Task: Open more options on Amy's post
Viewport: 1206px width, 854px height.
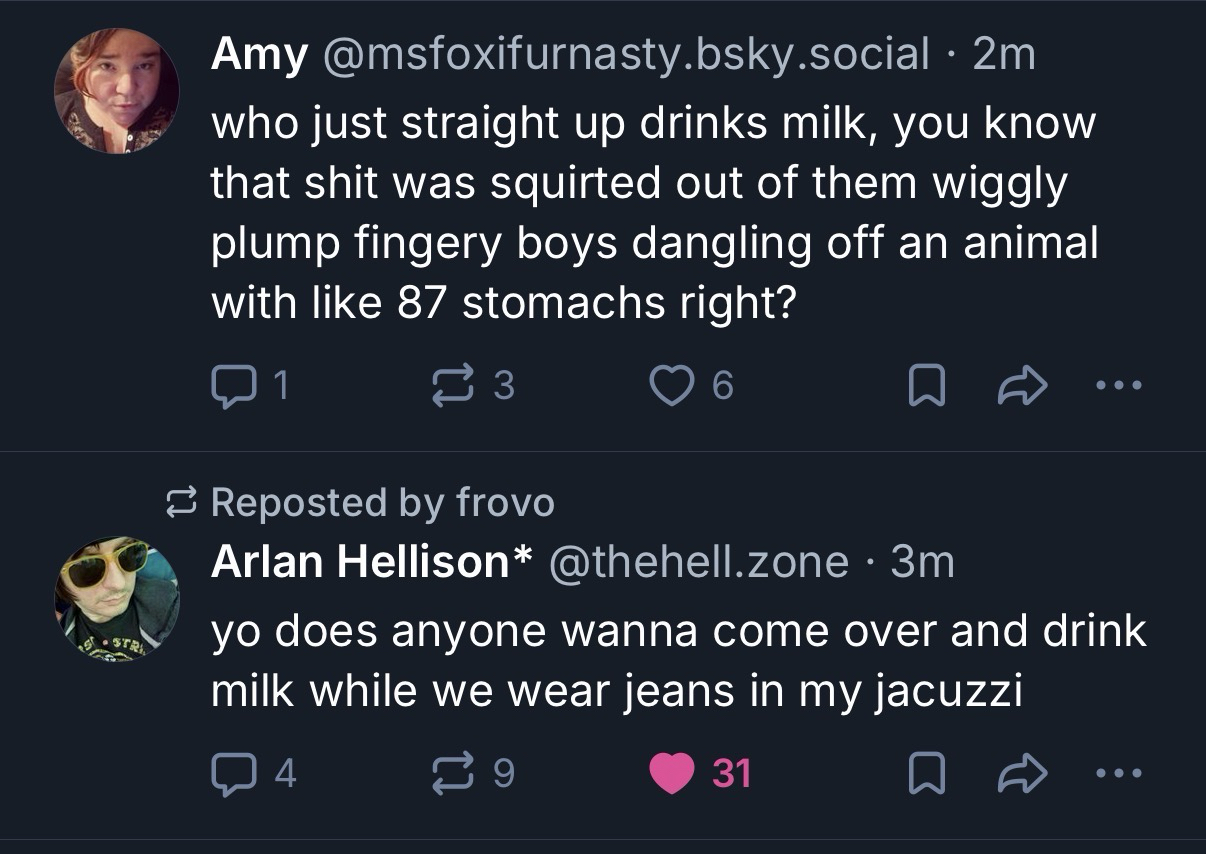Action: pyautogui.click(x=1117, y=385)
